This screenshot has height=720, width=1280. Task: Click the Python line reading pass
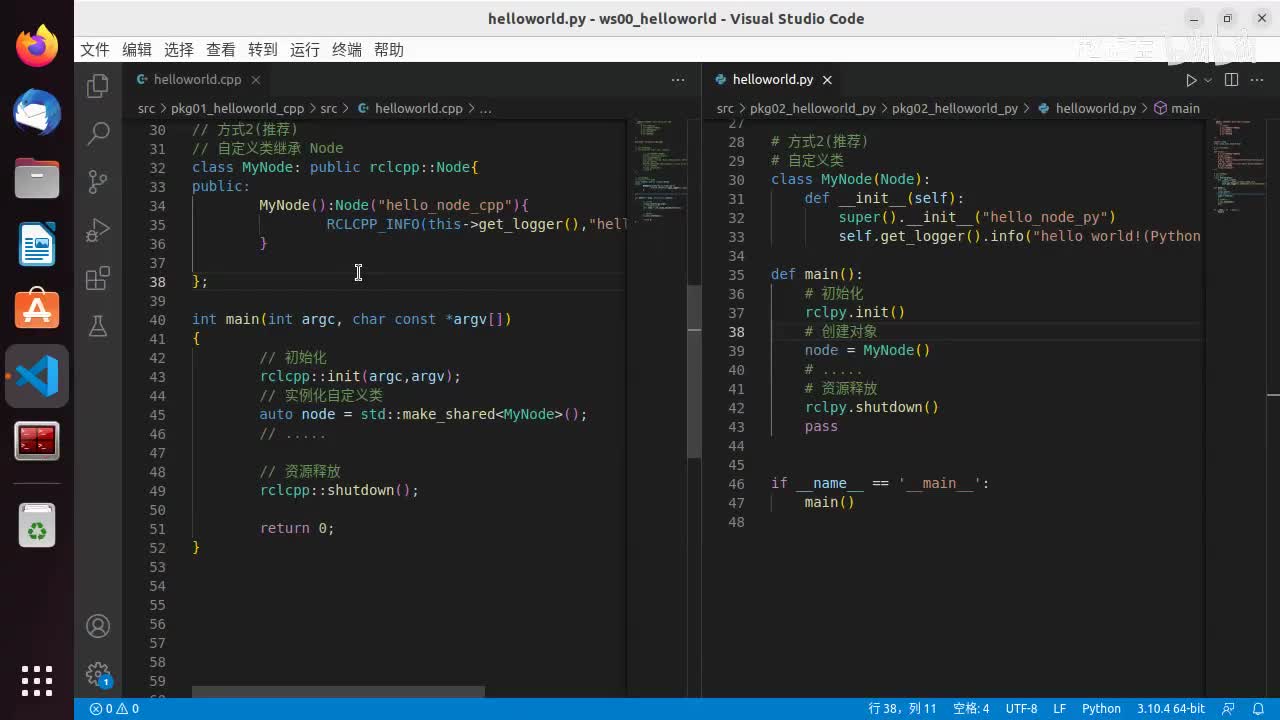click(821, 427)
